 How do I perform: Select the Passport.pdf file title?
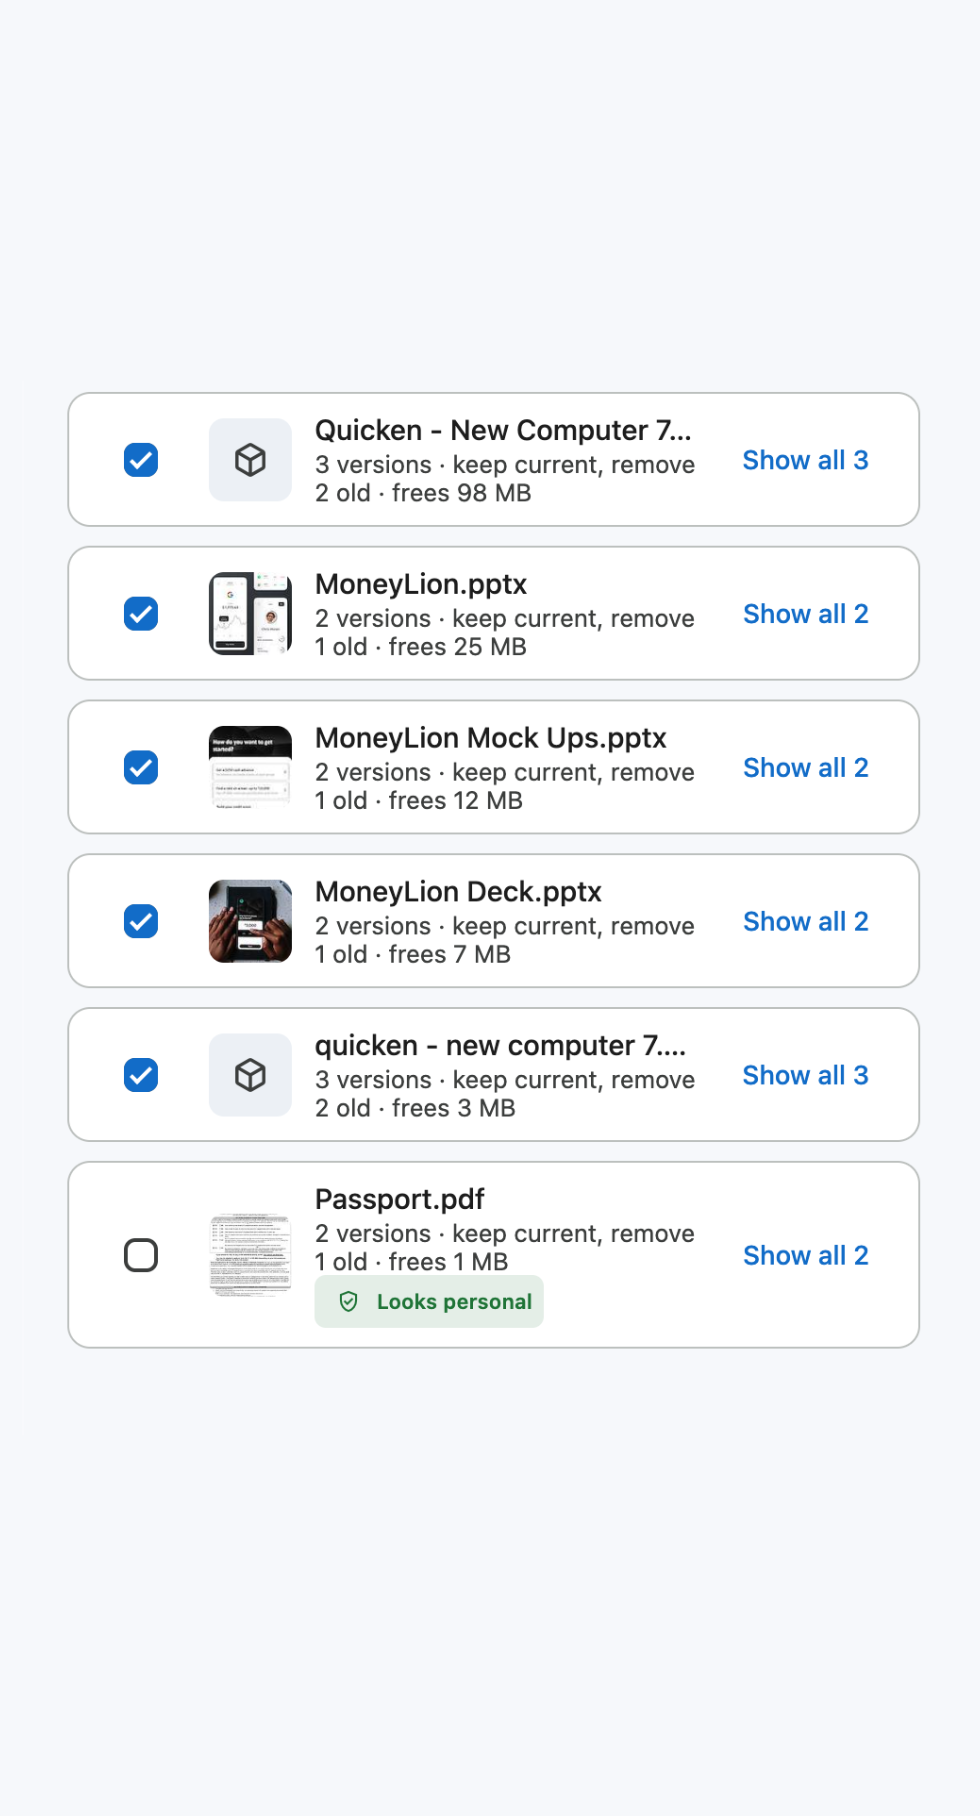pyautogui.click(x=399, y=1199)
